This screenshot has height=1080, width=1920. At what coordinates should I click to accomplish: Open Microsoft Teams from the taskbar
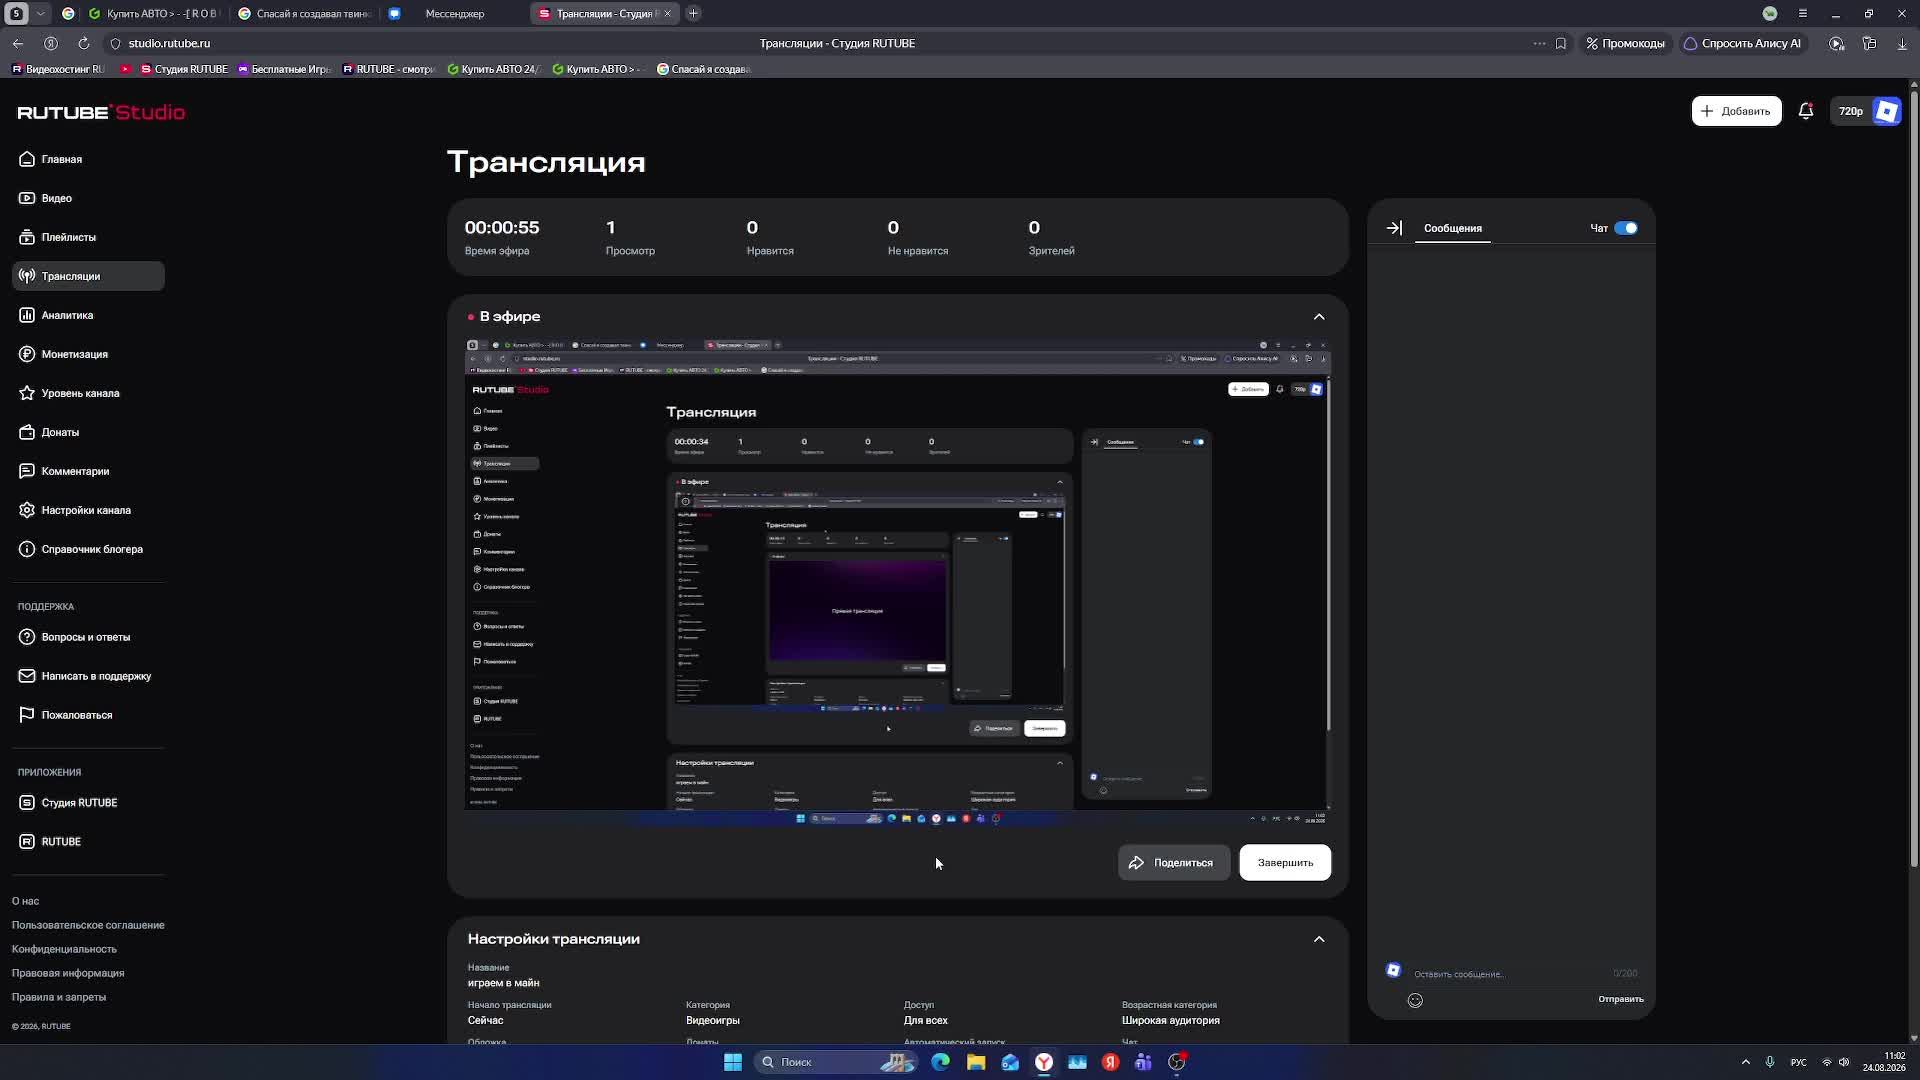tap(1143, 1062)
